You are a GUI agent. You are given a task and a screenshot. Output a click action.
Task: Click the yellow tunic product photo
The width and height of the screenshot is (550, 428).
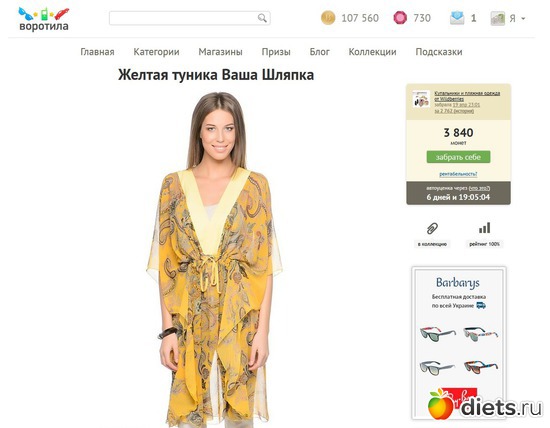coord(215,260)
